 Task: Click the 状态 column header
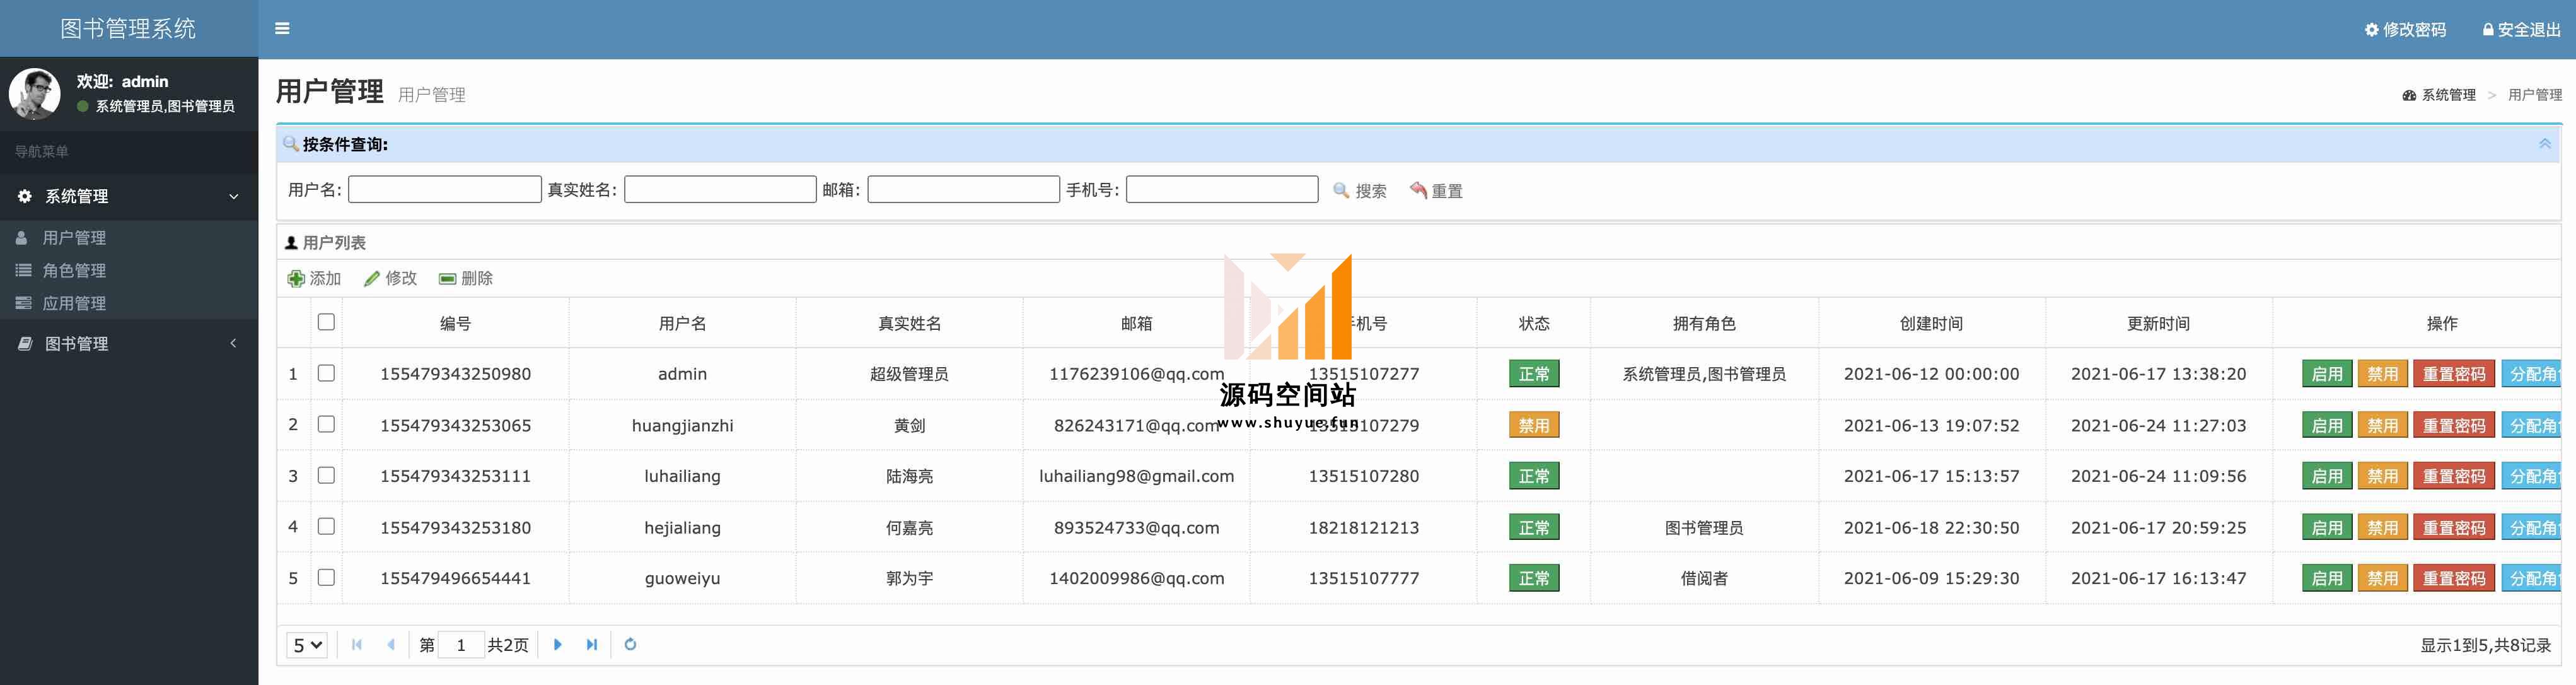point(1534,323)
